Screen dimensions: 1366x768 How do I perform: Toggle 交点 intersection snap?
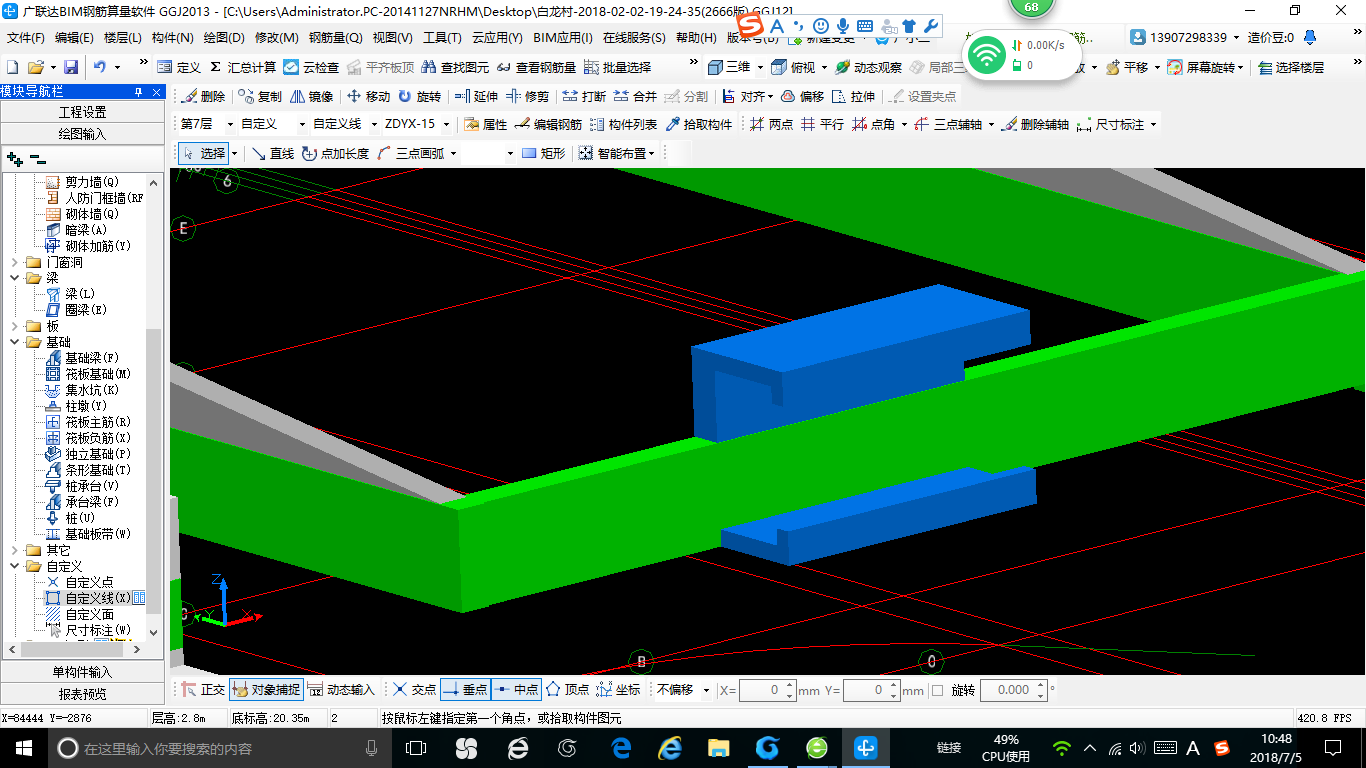tap(414, 689)
